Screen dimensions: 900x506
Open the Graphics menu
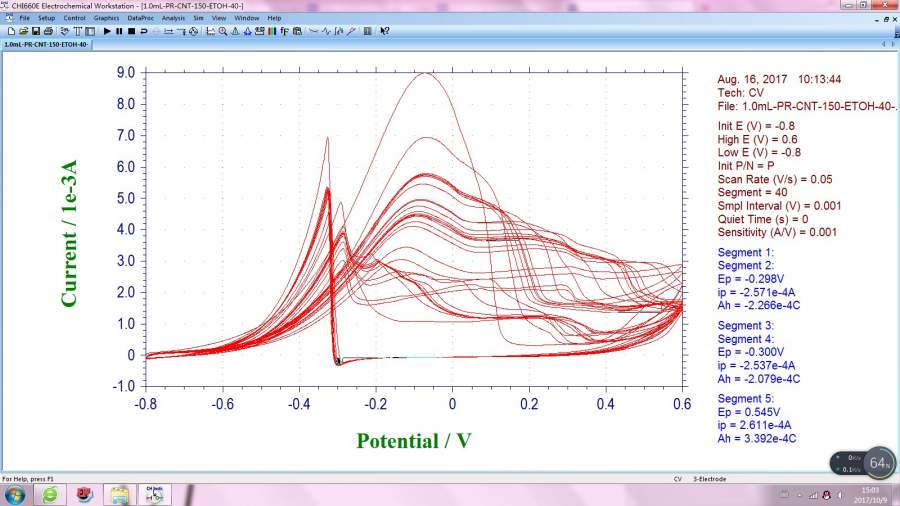pyautogui.click(x=106, y=18)
